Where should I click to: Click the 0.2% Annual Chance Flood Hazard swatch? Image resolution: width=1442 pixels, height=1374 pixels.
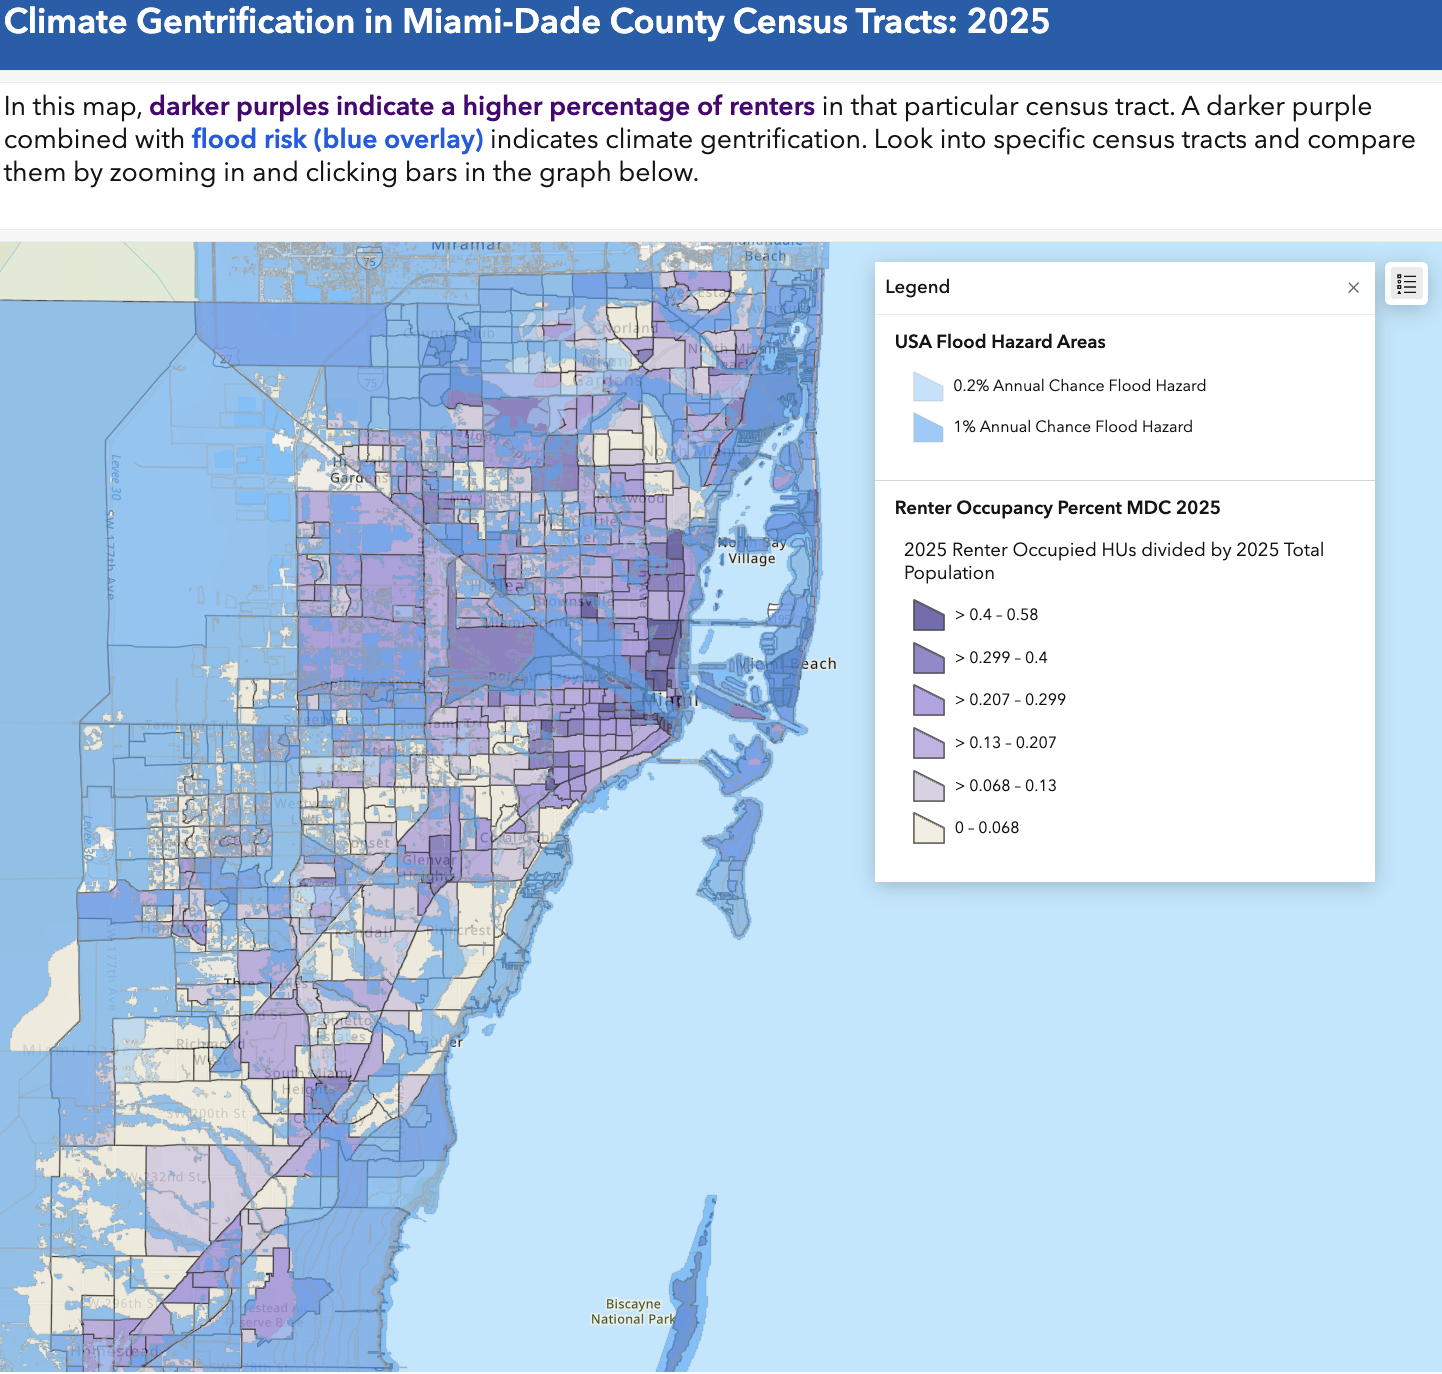click(928, 386)
